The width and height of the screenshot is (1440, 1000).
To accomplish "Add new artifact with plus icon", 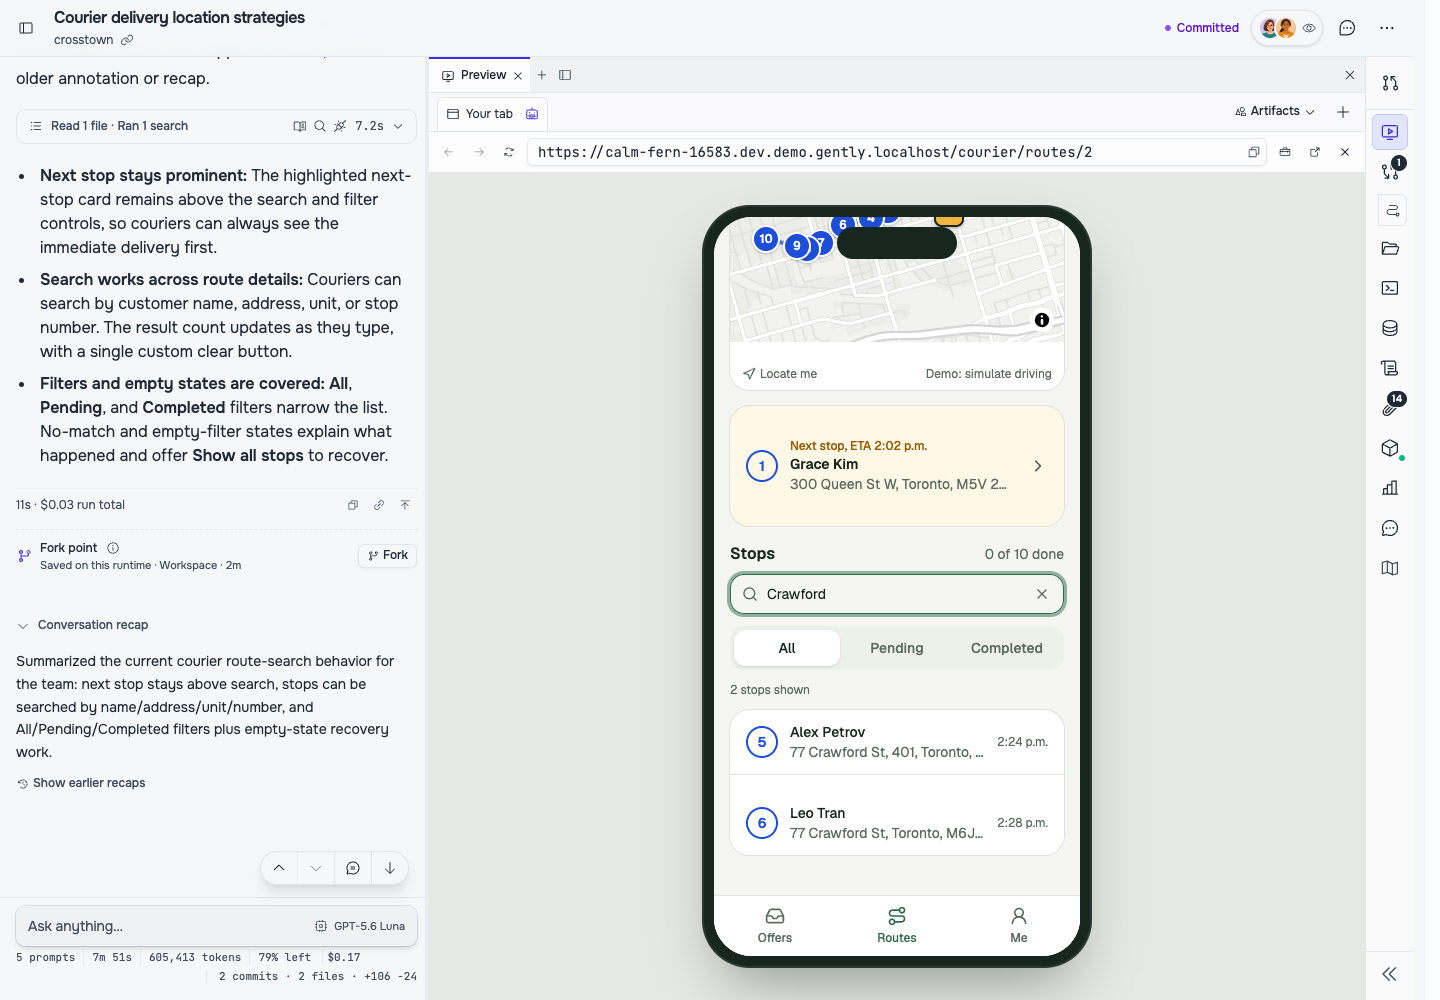I will point(1343,112).
